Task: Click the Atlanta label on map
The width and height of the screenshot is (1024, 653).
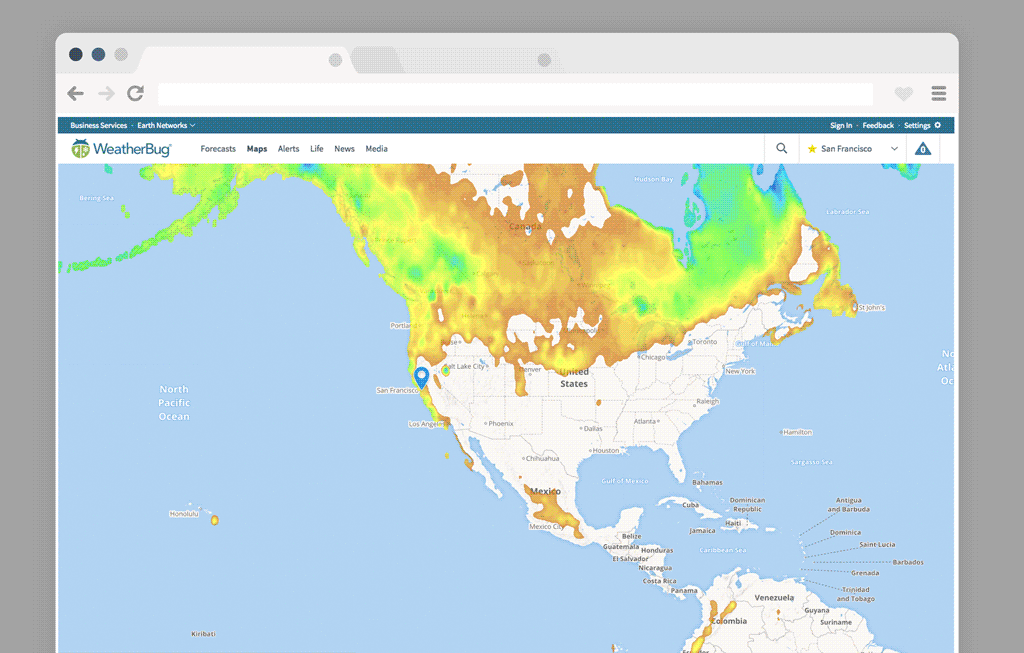Action: 645,421
